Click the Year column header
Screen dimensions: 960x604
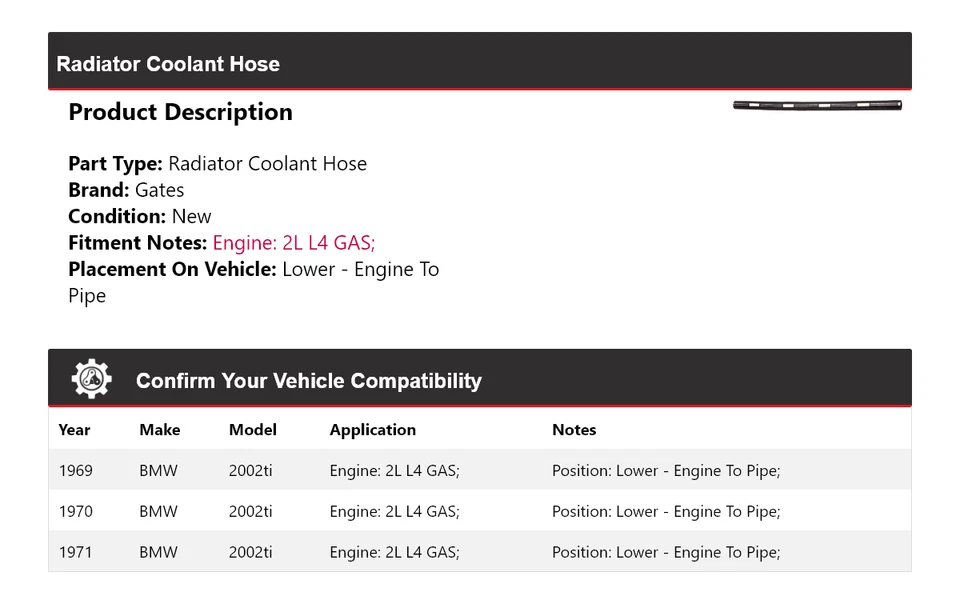pos(74,430)
